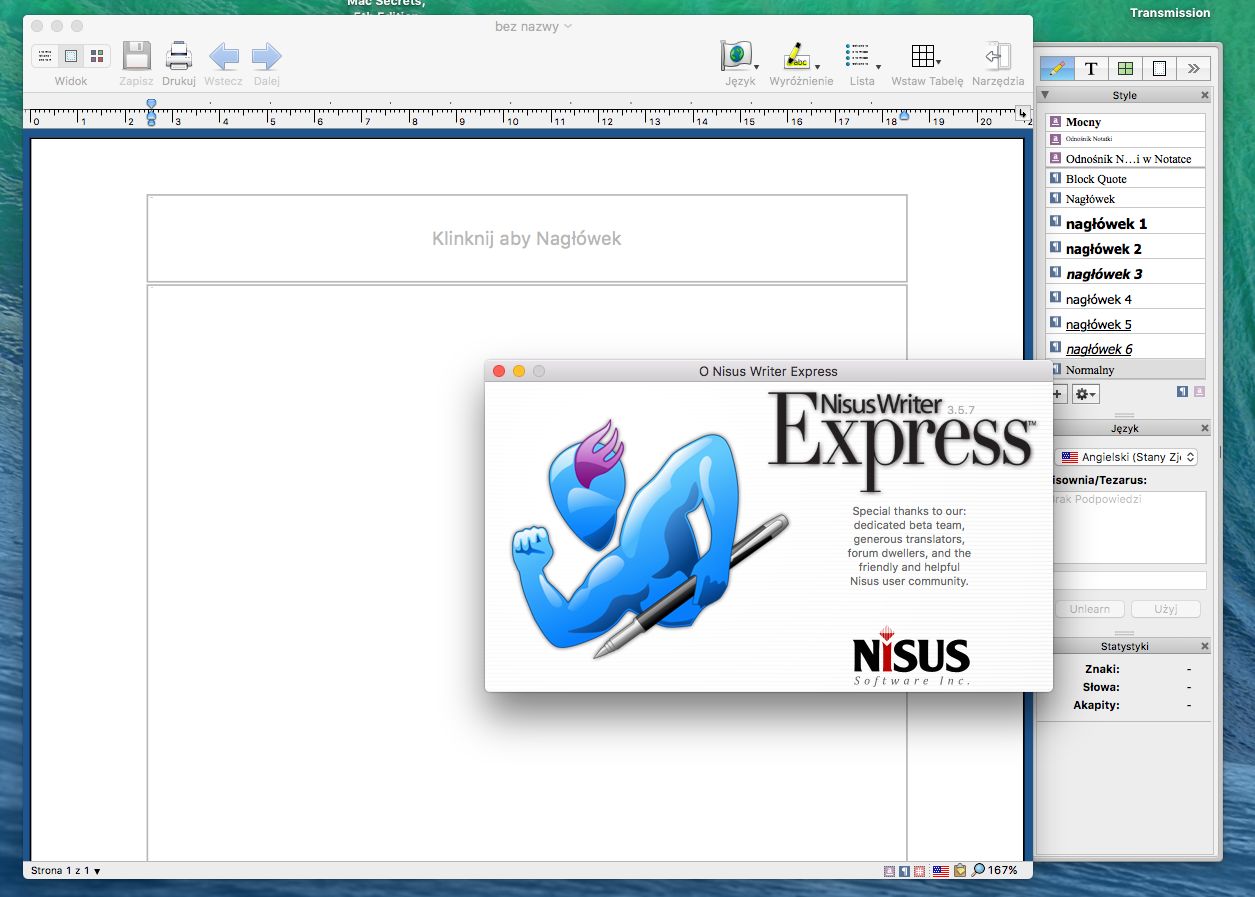Toggle character styles filter below the style list
Screen dimensions: 1255x897
point(1199,392)
